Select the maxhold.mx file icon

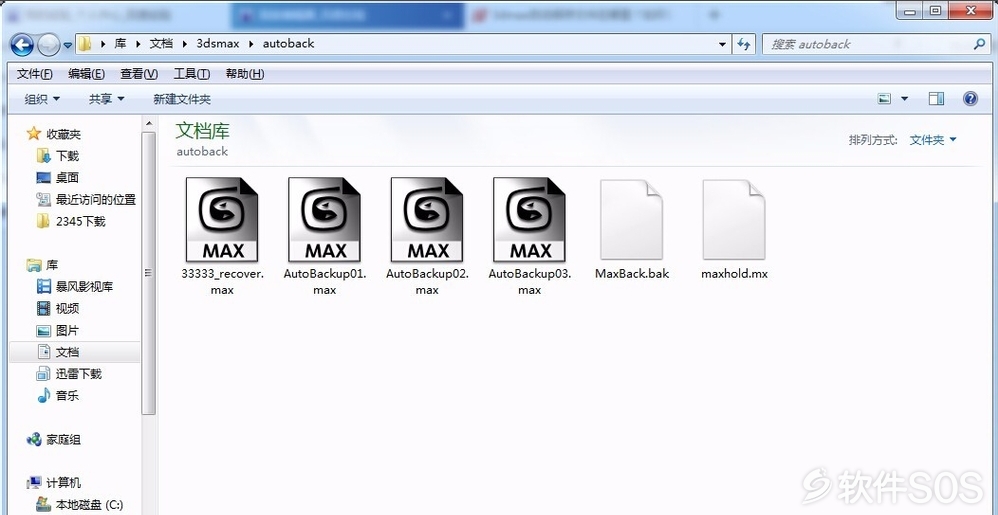(x=734, y=220)
